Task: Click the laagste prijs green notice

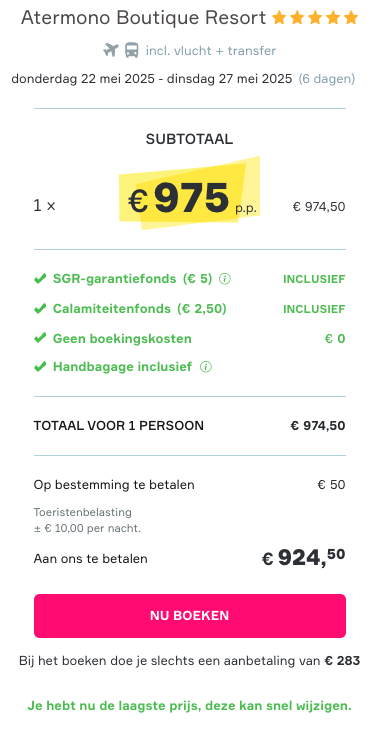Action: (x=190, y=706)
